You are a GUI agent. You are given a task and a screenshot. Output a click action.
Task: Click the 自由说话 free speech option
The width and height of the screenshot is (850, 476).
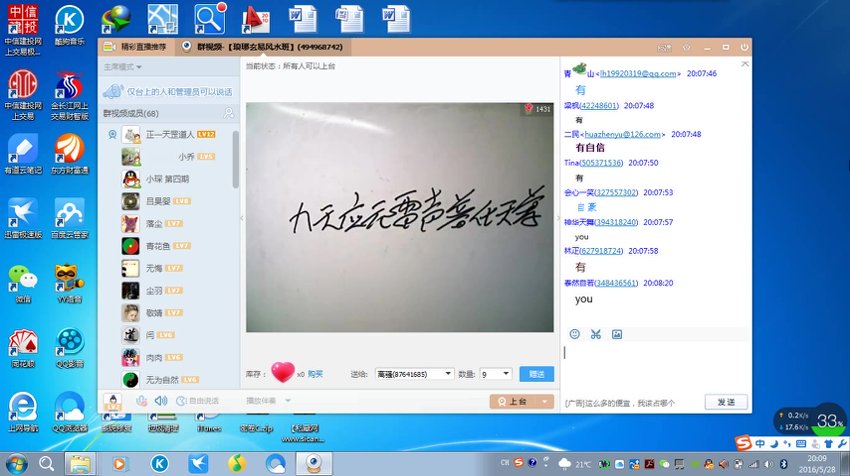[x=198, y=401]
